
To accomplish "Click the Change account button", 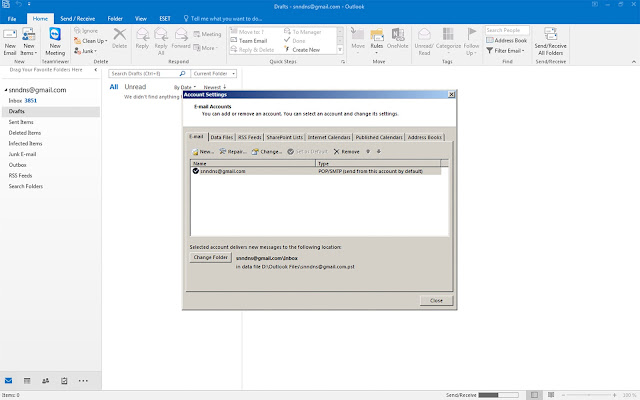I will coord(267,152).
